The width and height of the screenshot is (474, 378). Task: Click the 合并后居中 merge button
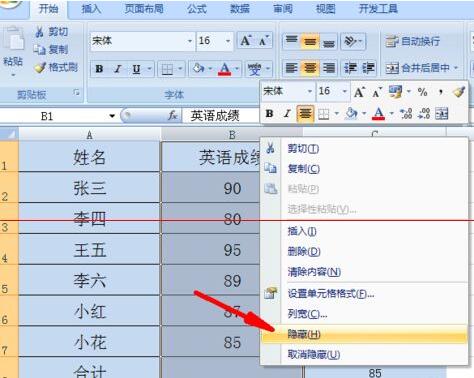pos(417,68)
